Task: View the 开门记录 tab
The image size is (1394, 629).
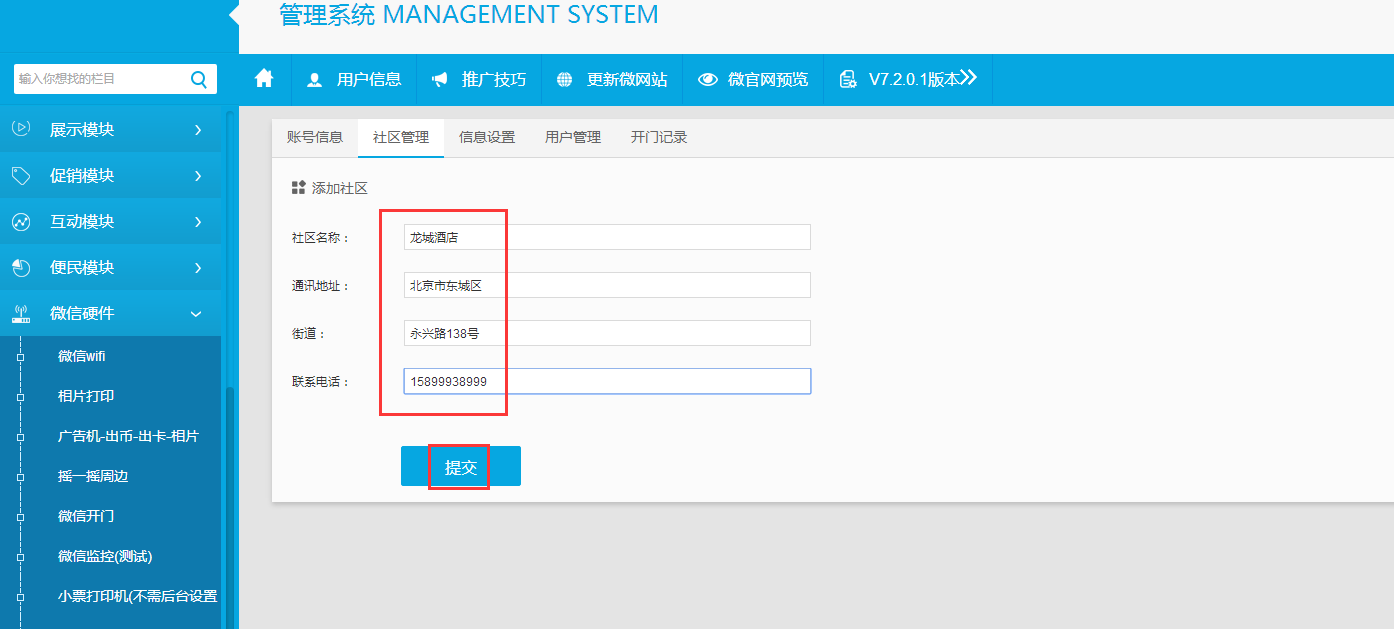Action: pyautogui.click(x=659, y=137)
